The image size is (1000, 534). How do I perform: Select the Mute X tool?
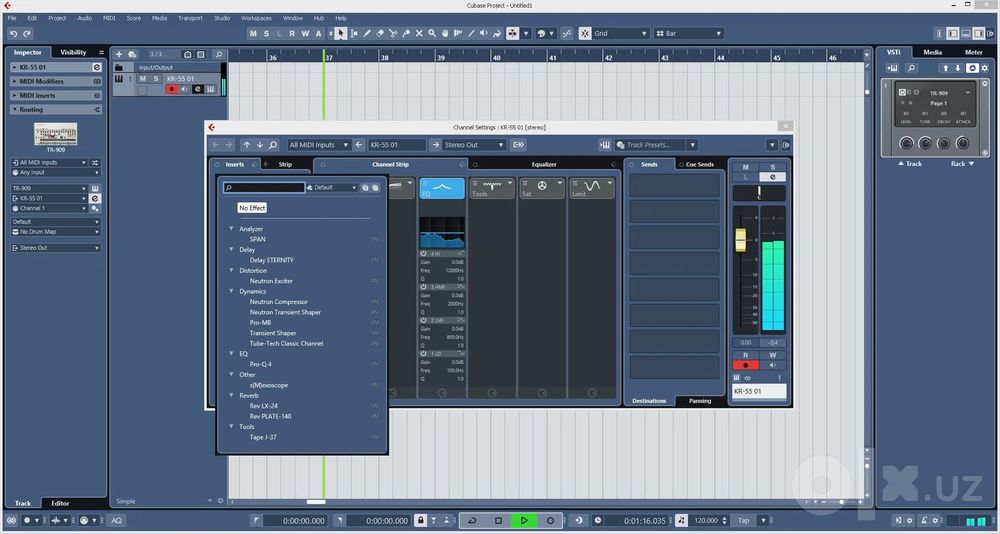(419, 33)
